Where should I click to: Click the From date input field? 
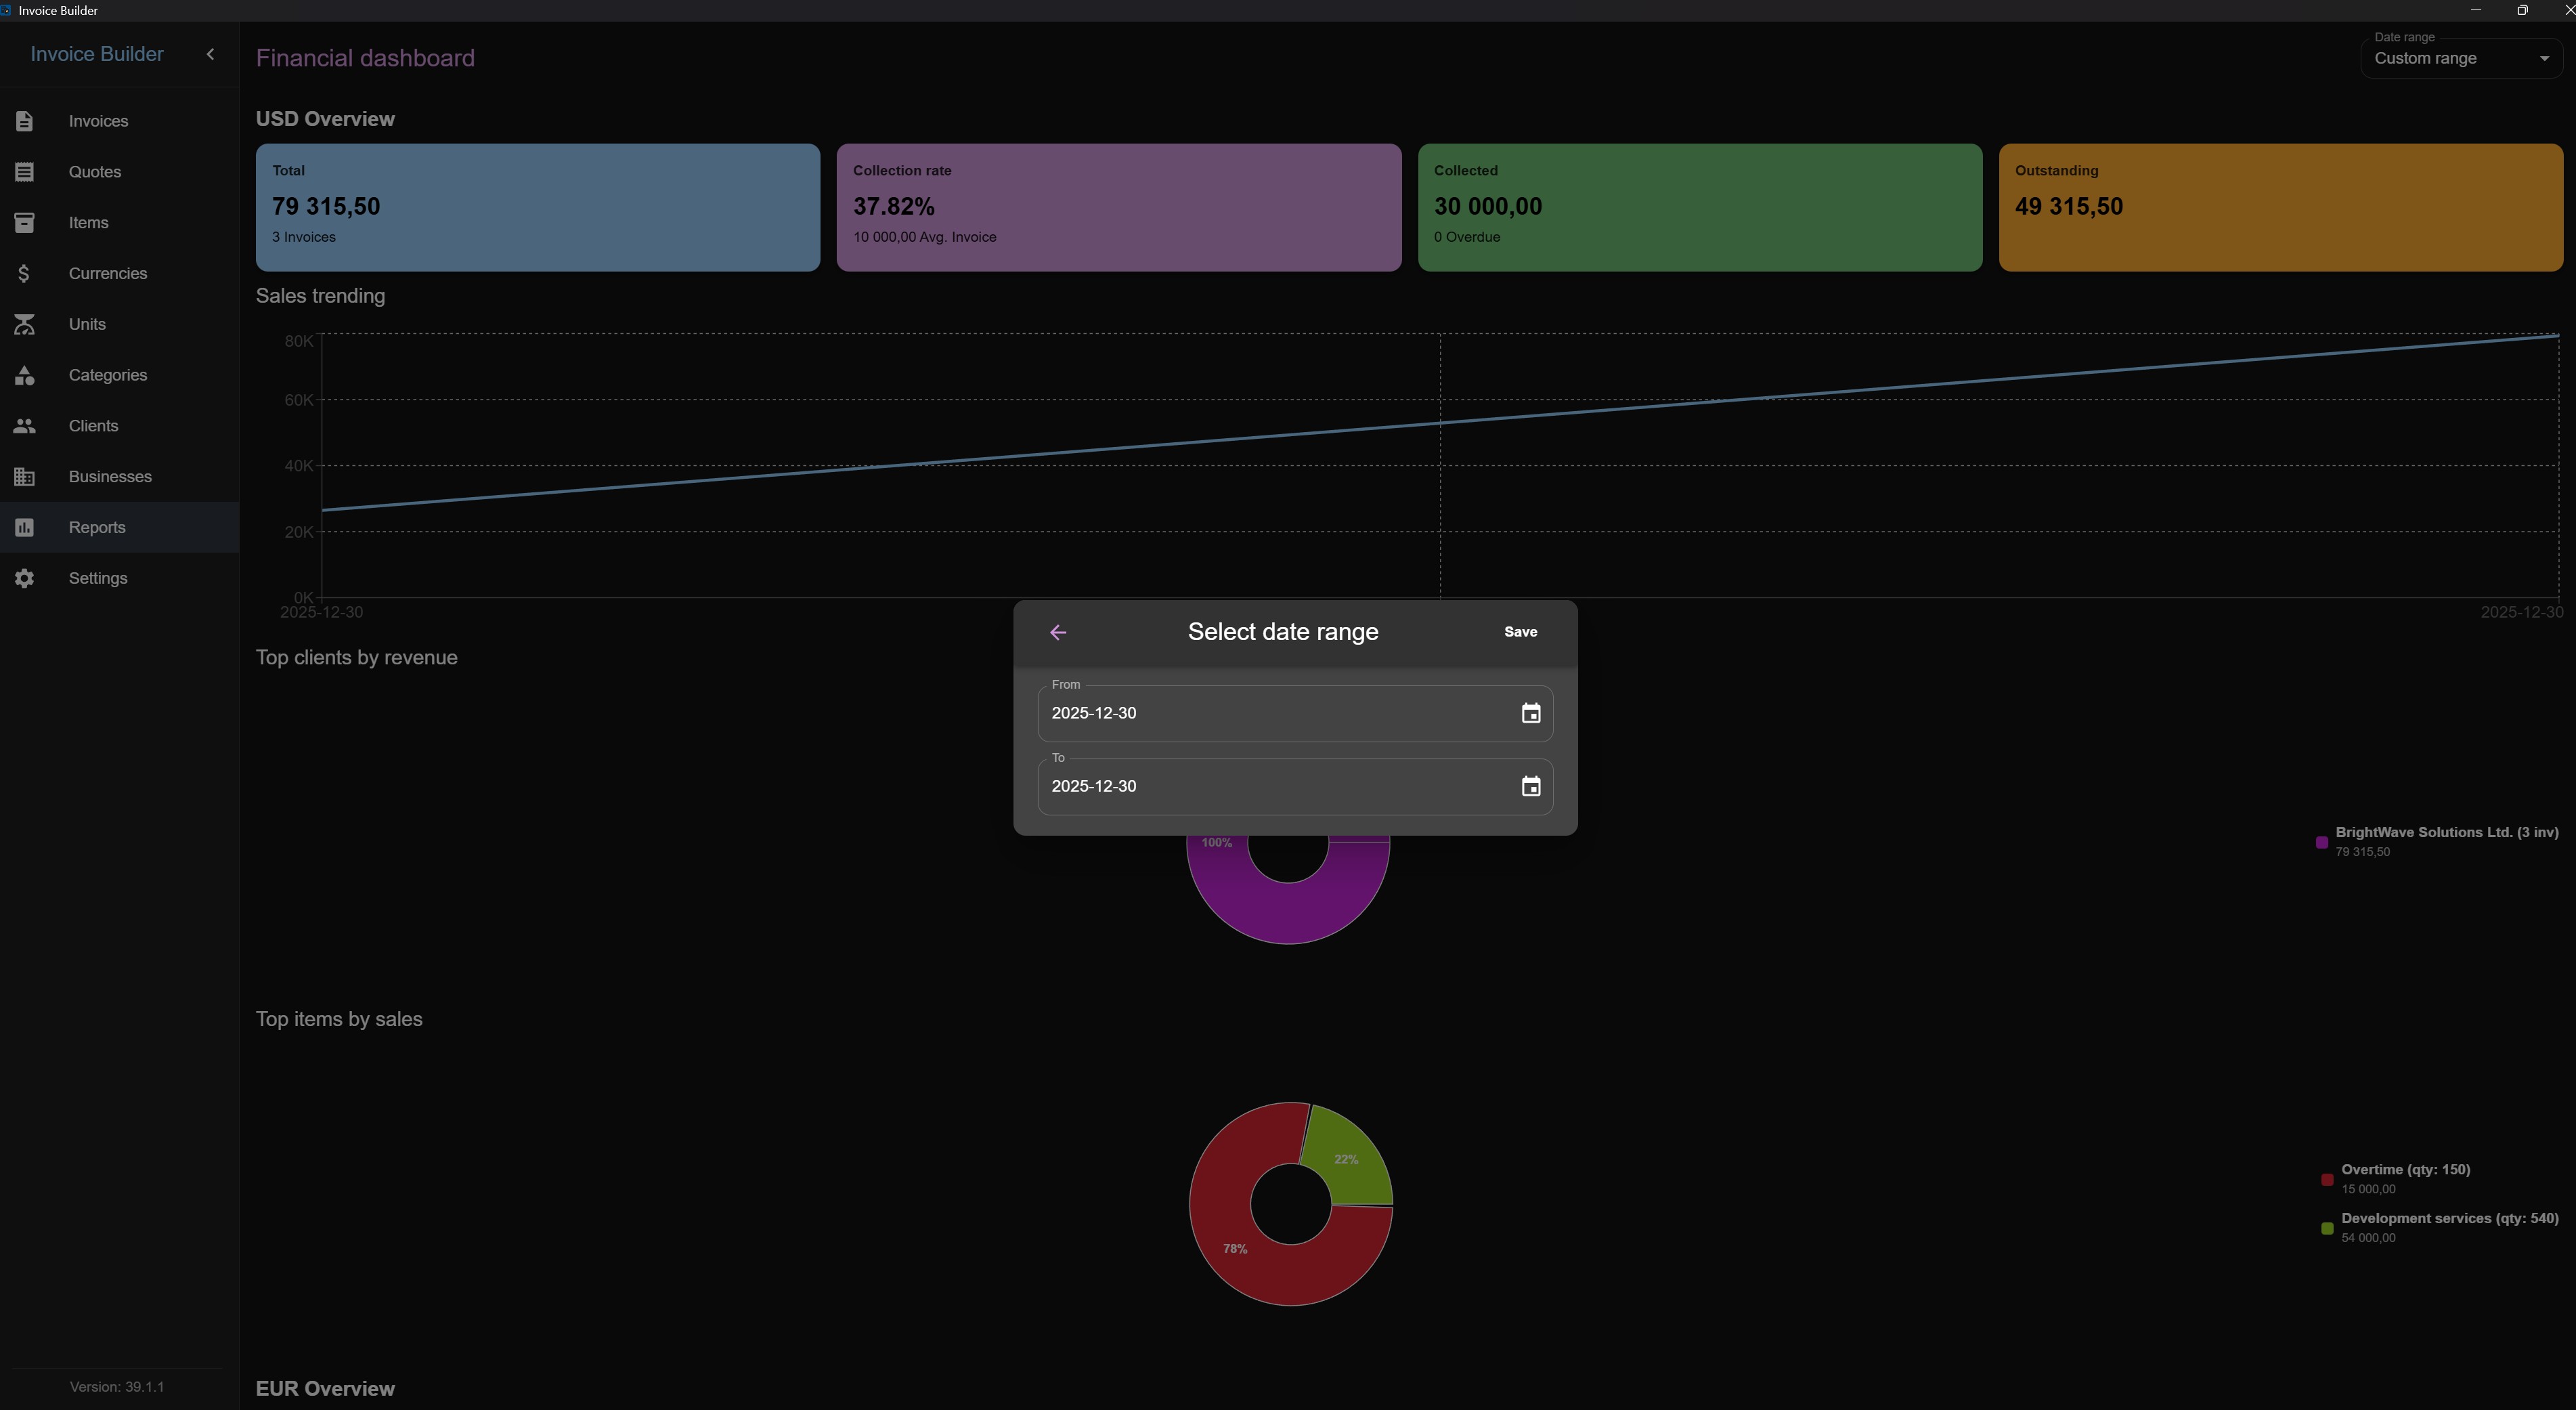pyautogui.click(x=1295, y=713)
